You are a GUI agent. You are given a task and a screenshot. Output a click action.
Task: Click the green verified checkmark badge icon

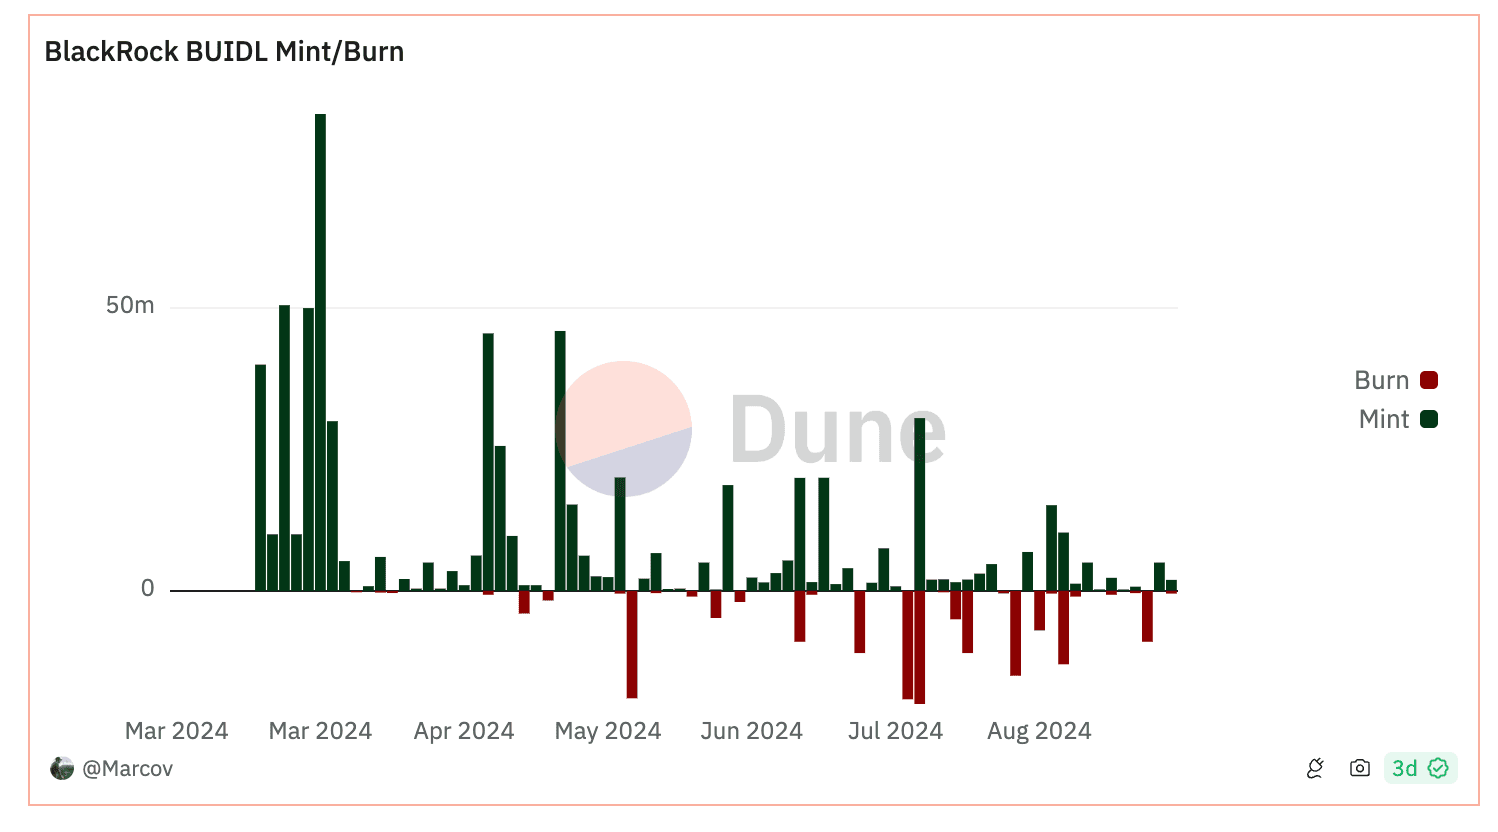1438,768
